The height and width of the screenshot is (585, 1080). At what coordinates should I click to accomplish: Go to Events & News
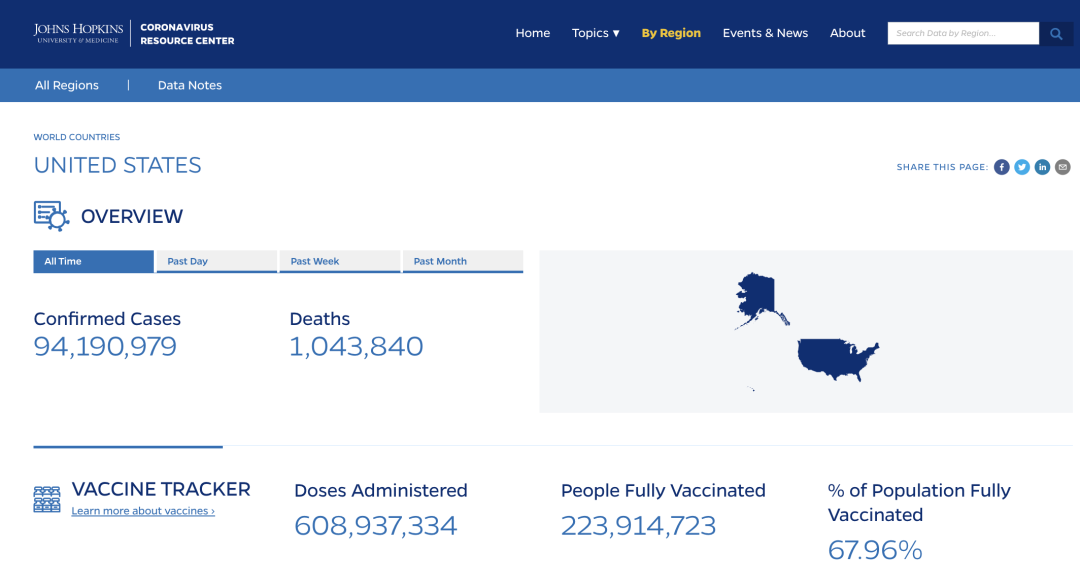765,33
